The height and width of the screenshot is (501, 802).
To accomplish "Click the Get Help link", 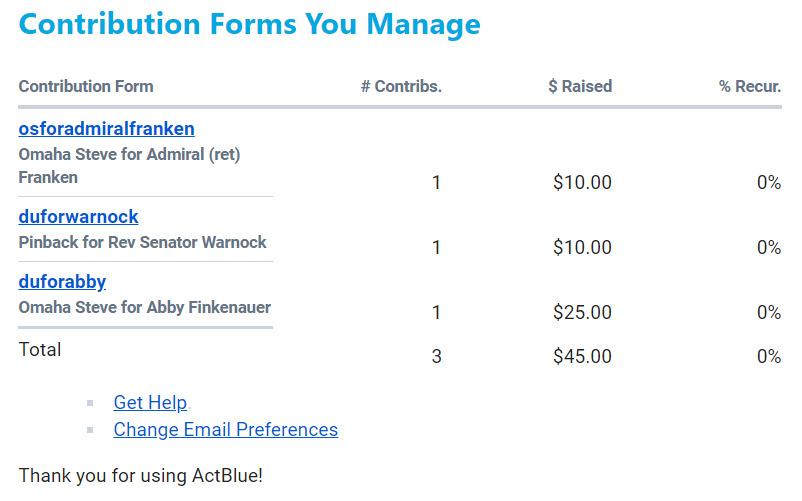I will 150,403.
